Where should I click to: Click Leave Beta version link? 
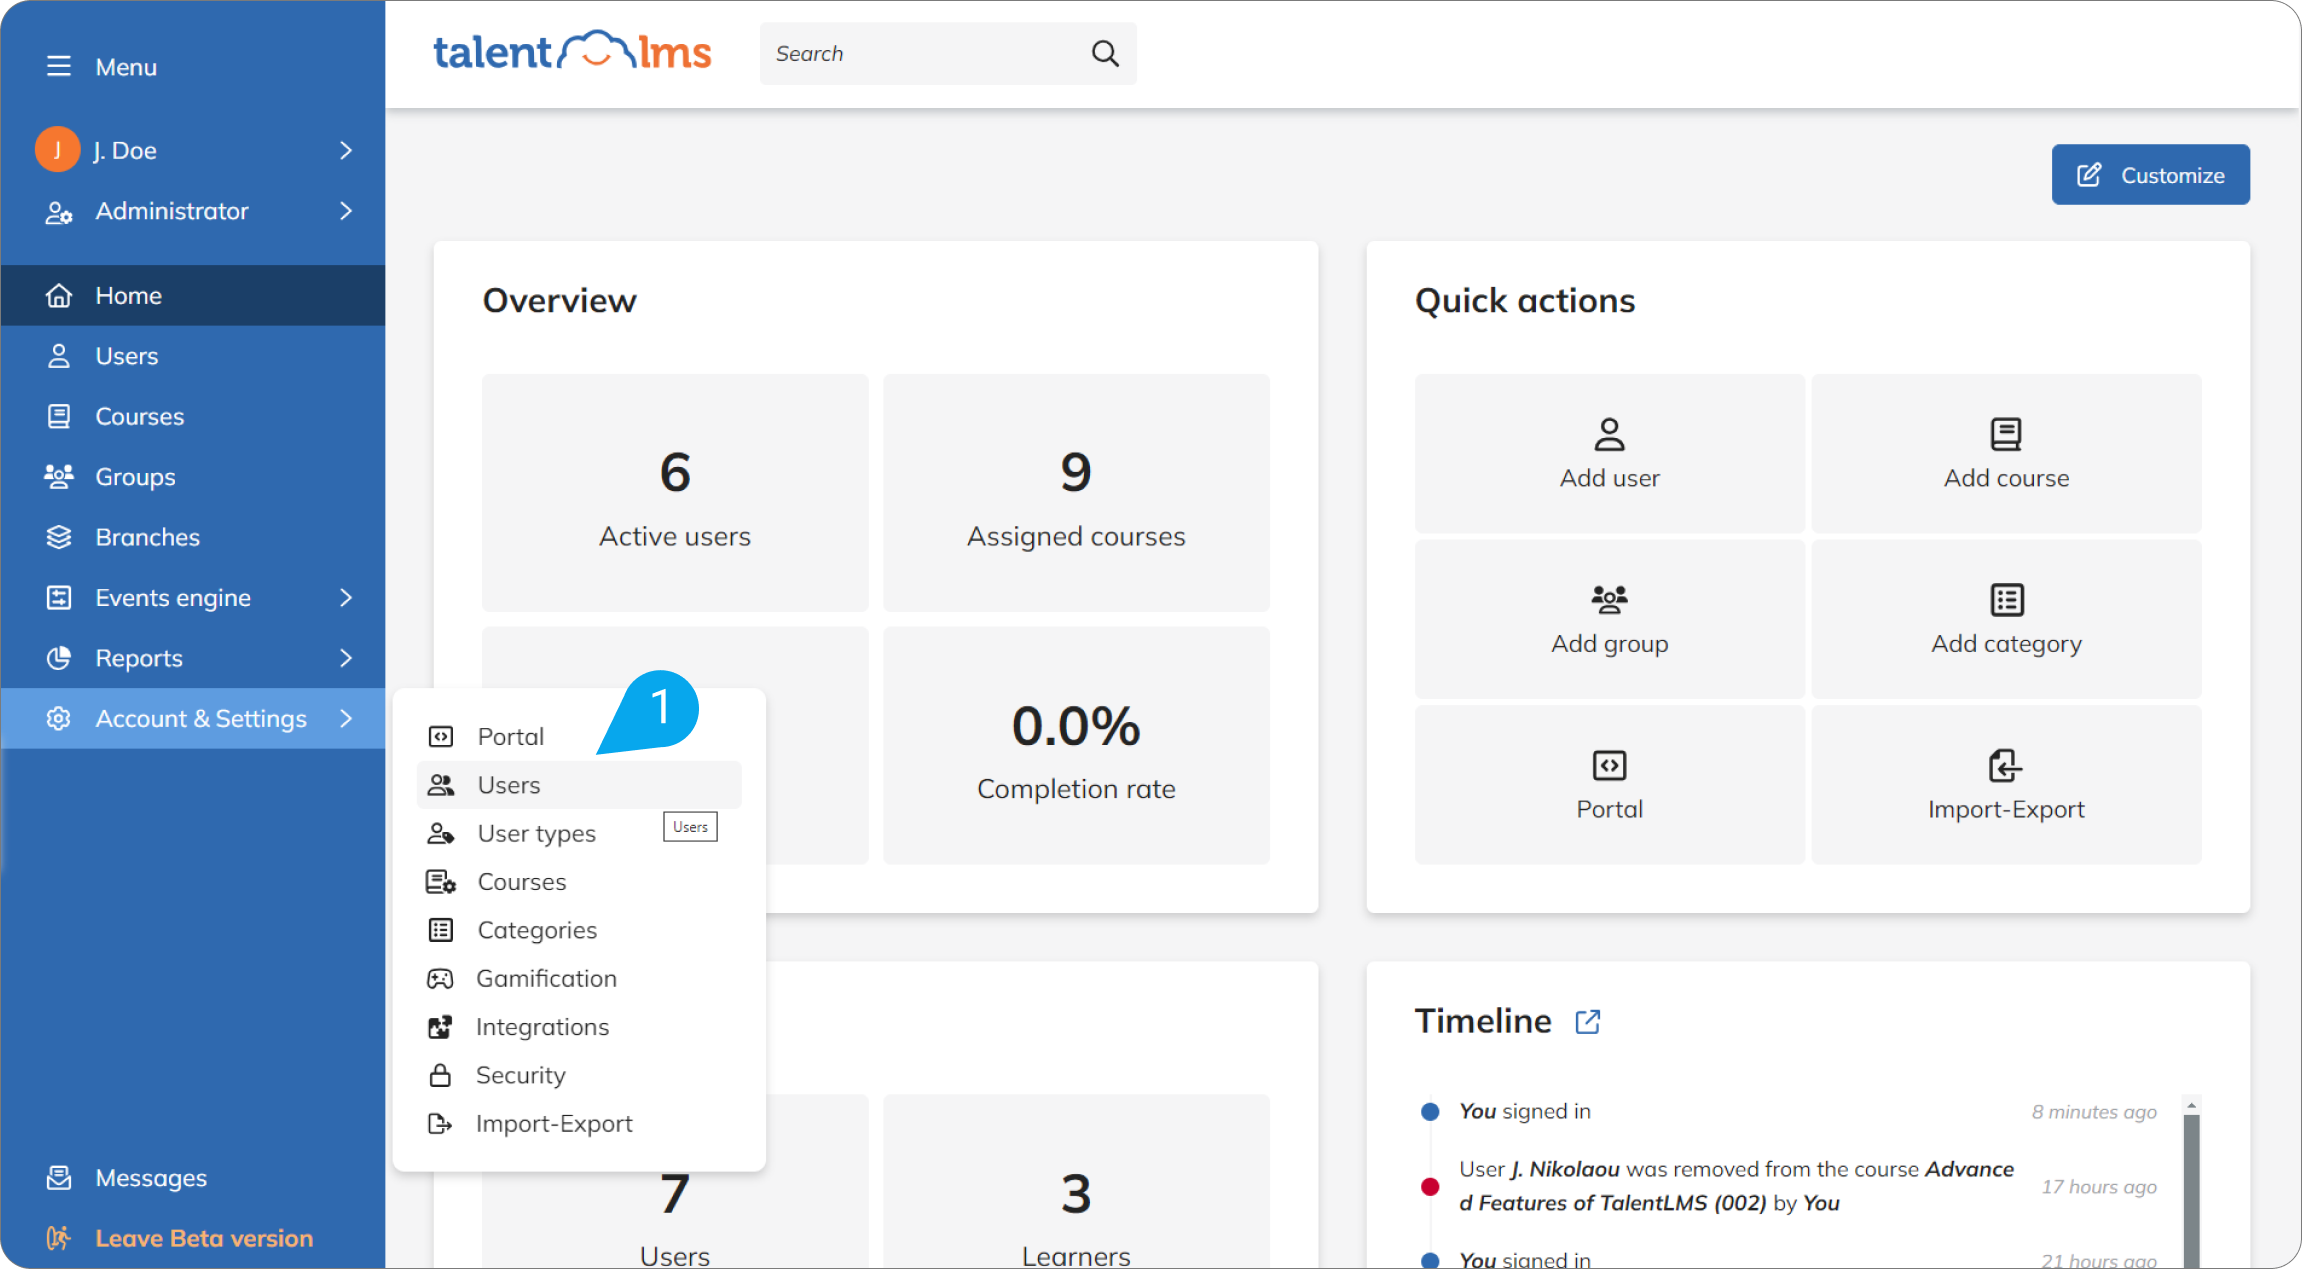[204, 1238]
